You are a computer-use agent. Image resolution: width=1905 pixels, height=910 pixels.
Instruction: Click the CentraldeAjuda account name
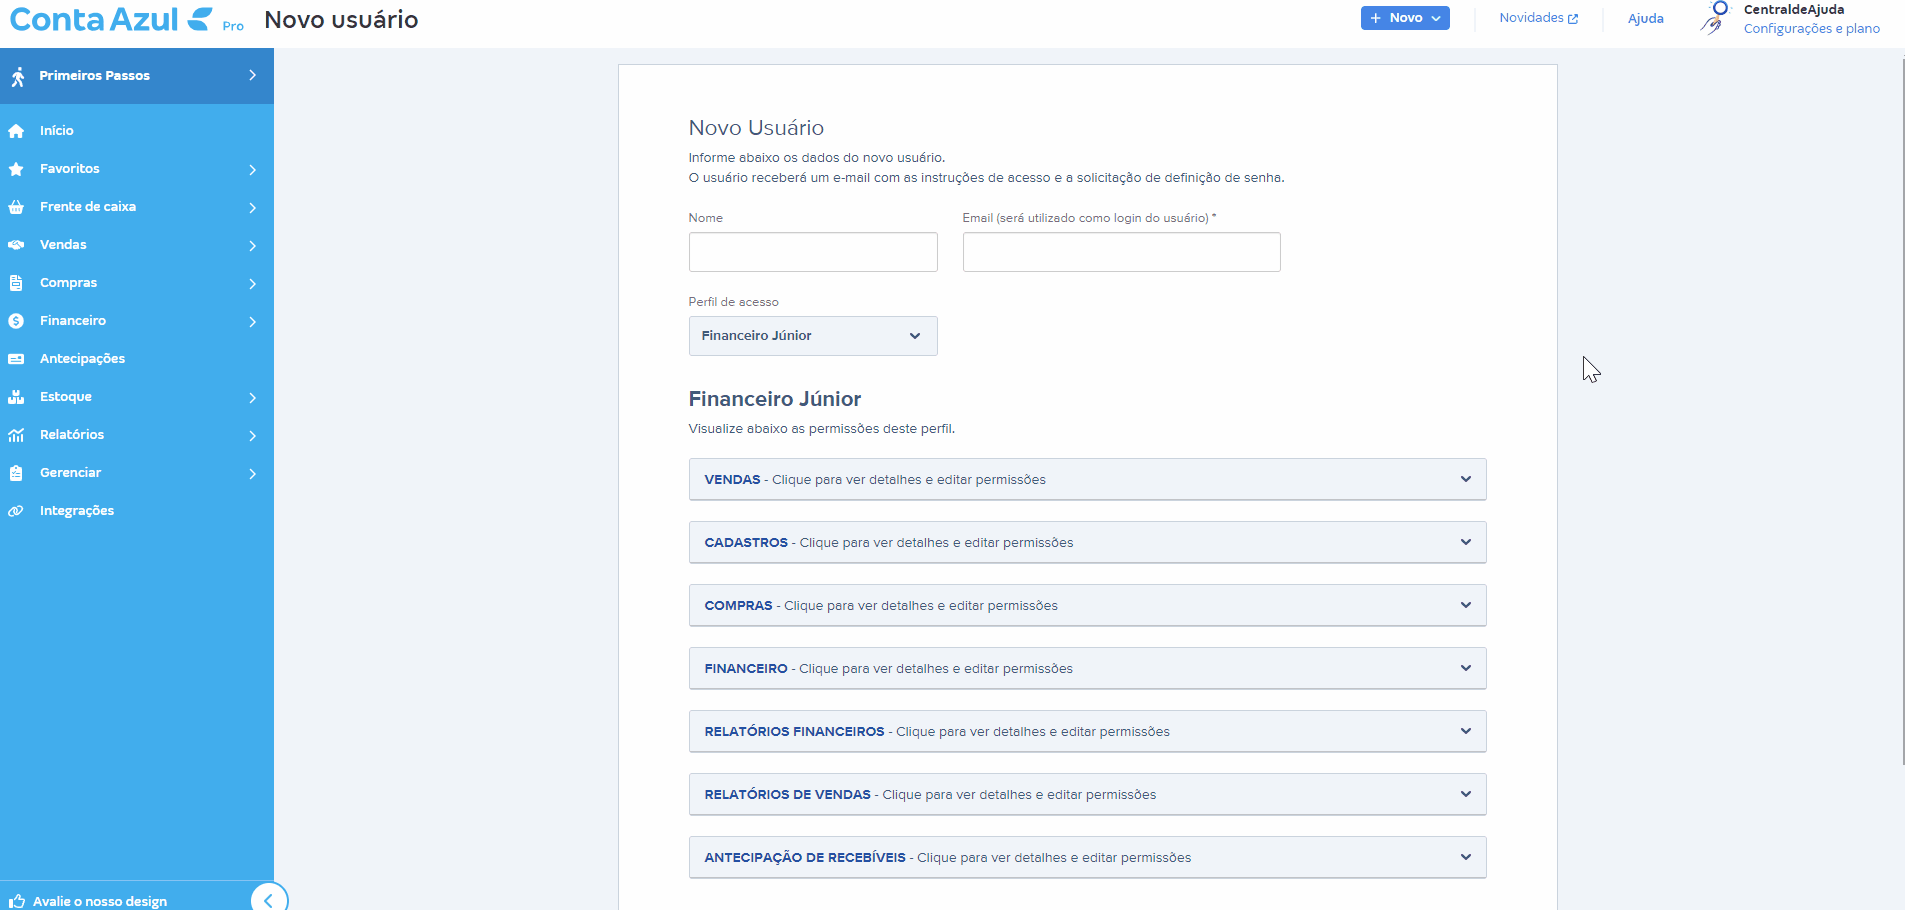pos(1794,10)
